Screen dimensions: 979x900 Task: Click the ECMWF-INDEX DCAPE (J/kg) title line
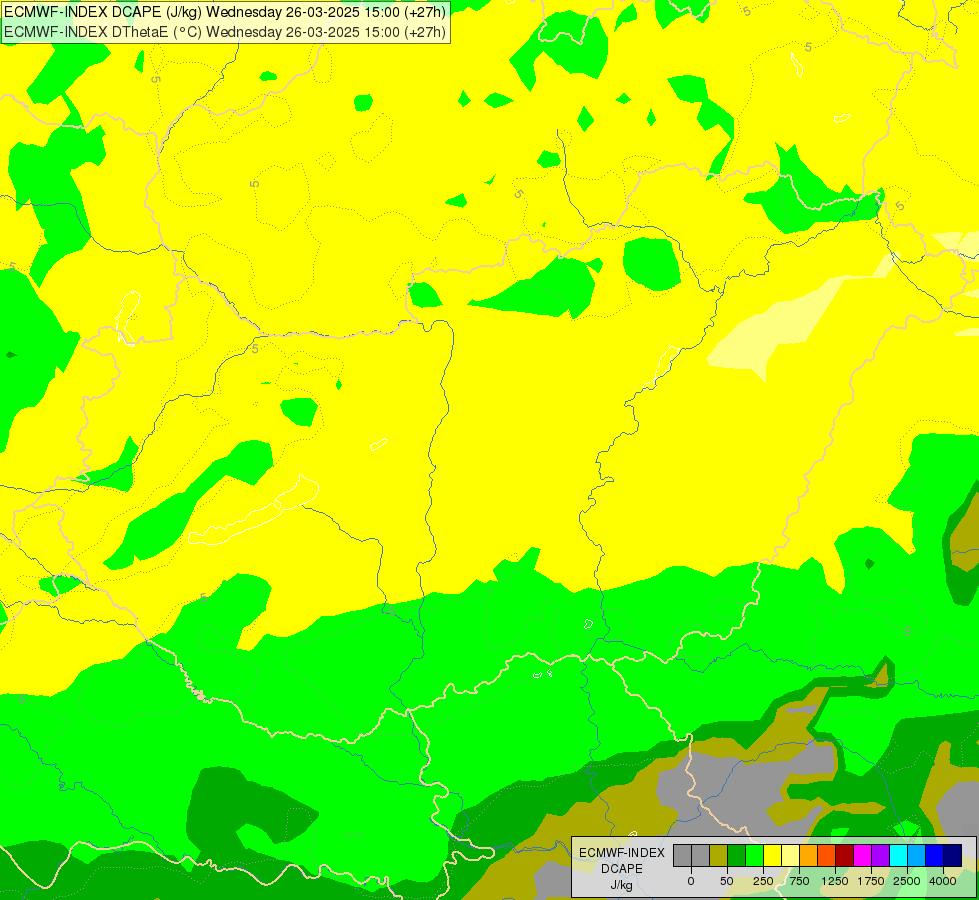[225, 12]
